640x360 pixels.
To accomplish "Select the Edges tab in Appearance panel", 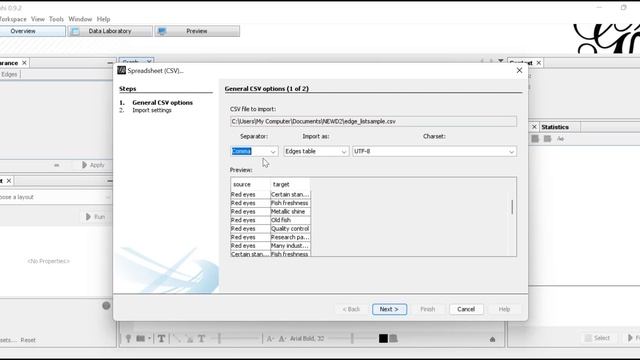I will coord(9,74).
